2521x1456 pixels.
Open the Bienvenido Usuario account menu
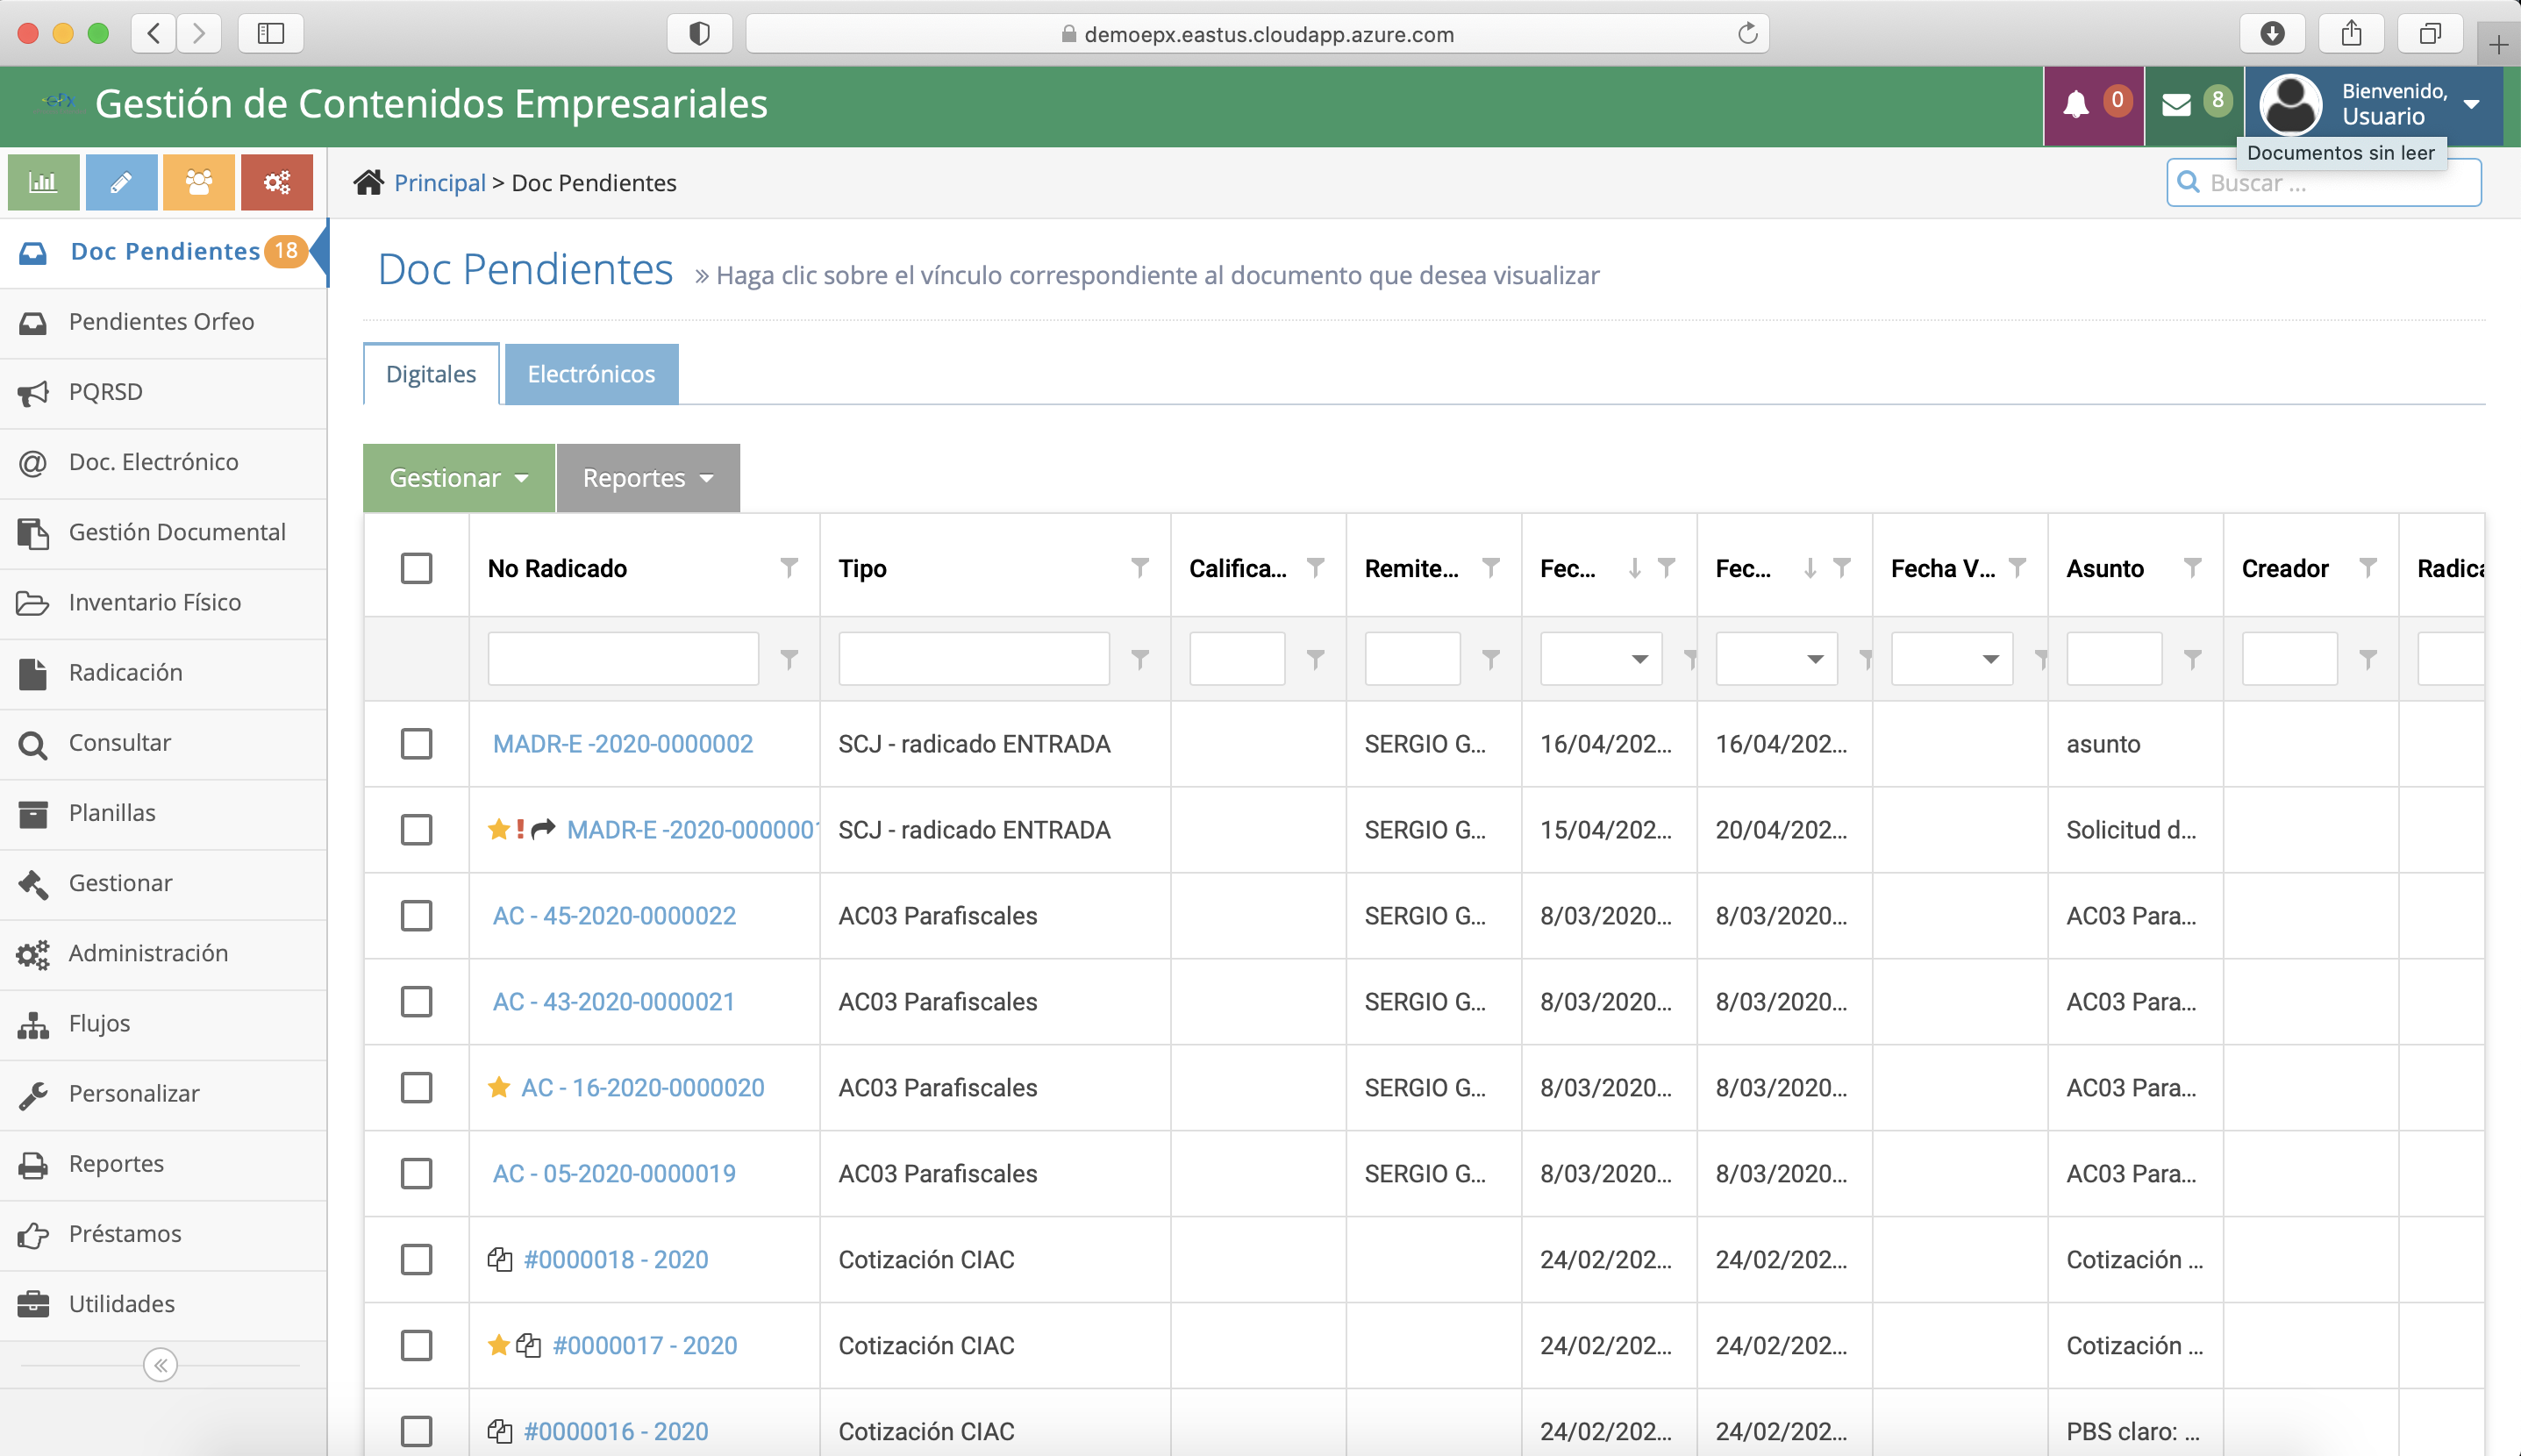click(x=2373, y=104)
